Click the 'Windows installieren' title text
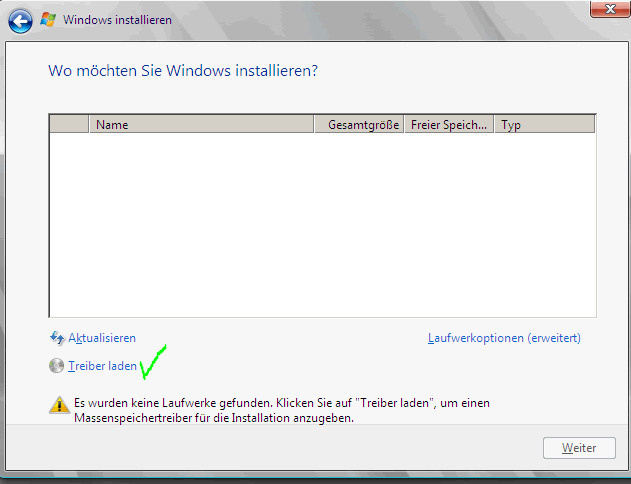The height and width of the screenshot is (484, 631). point(117,20)
